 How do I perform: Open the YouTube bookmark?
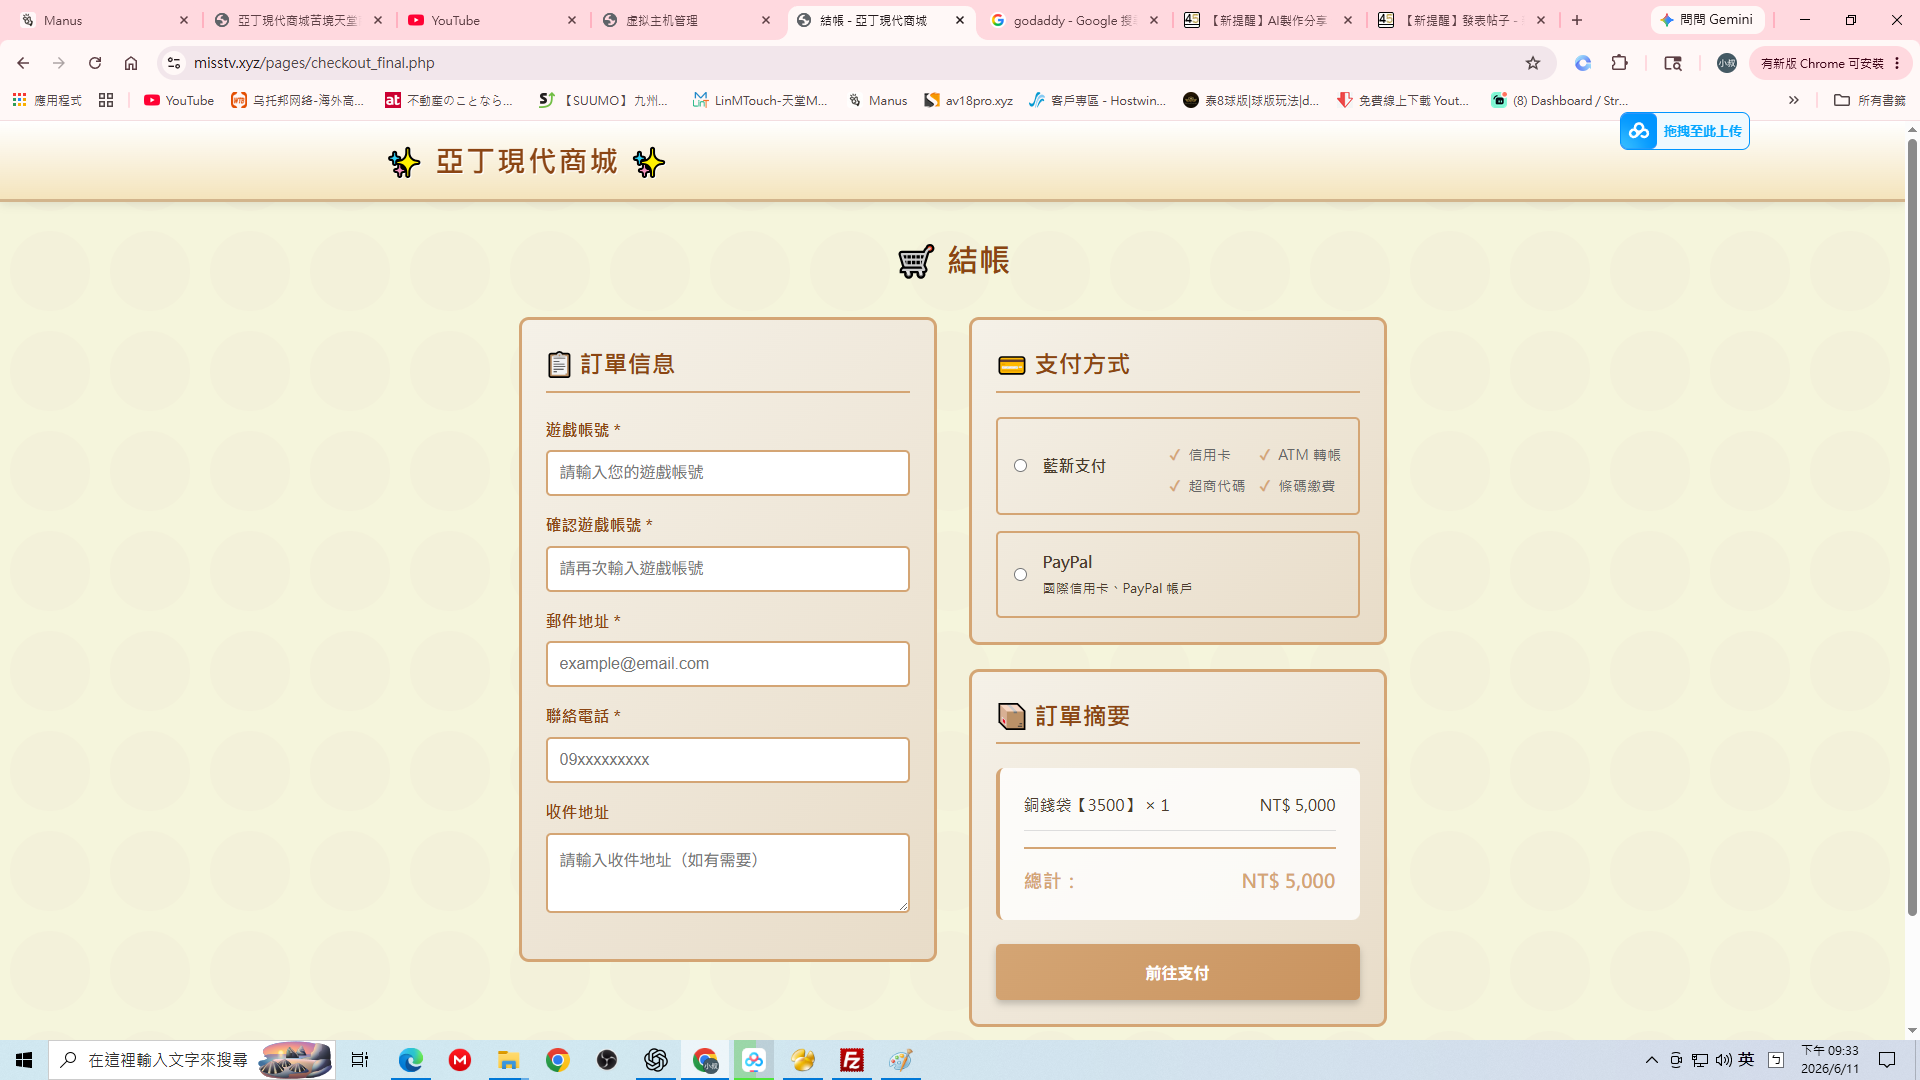click(x=179, y=100)
